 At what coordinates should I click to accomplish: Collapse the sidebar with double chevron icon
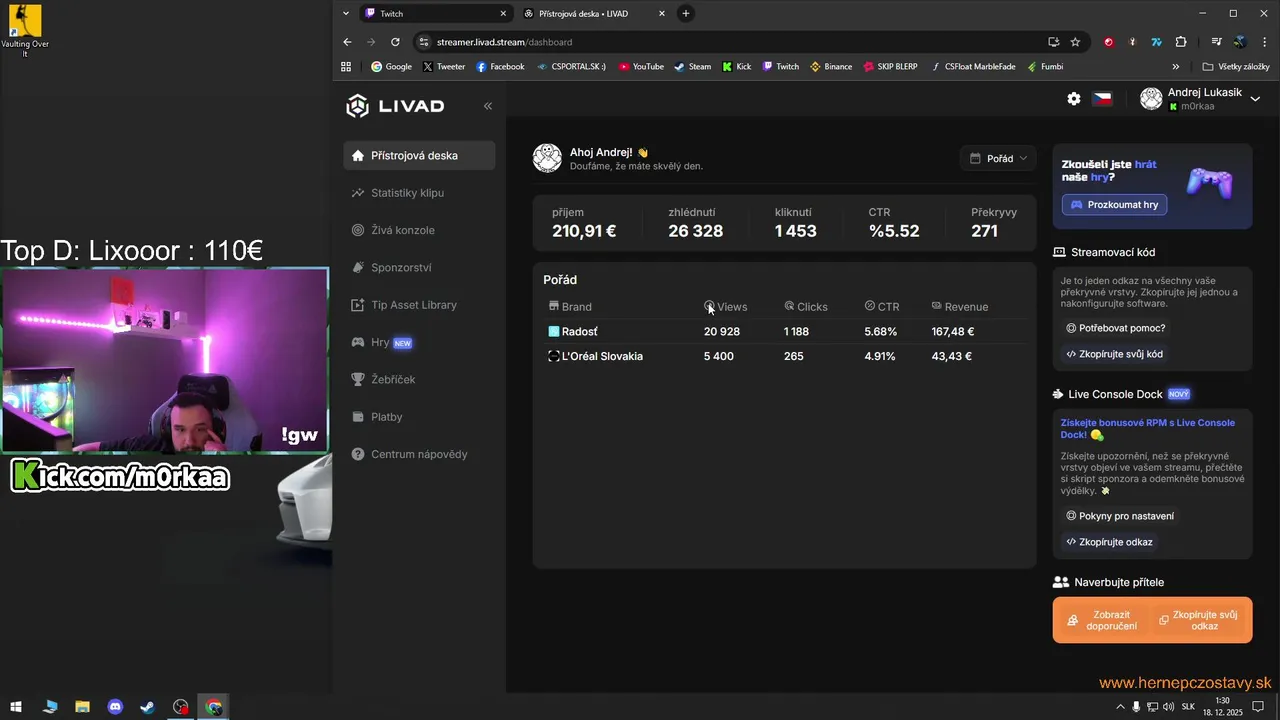[x=488, y=106]
